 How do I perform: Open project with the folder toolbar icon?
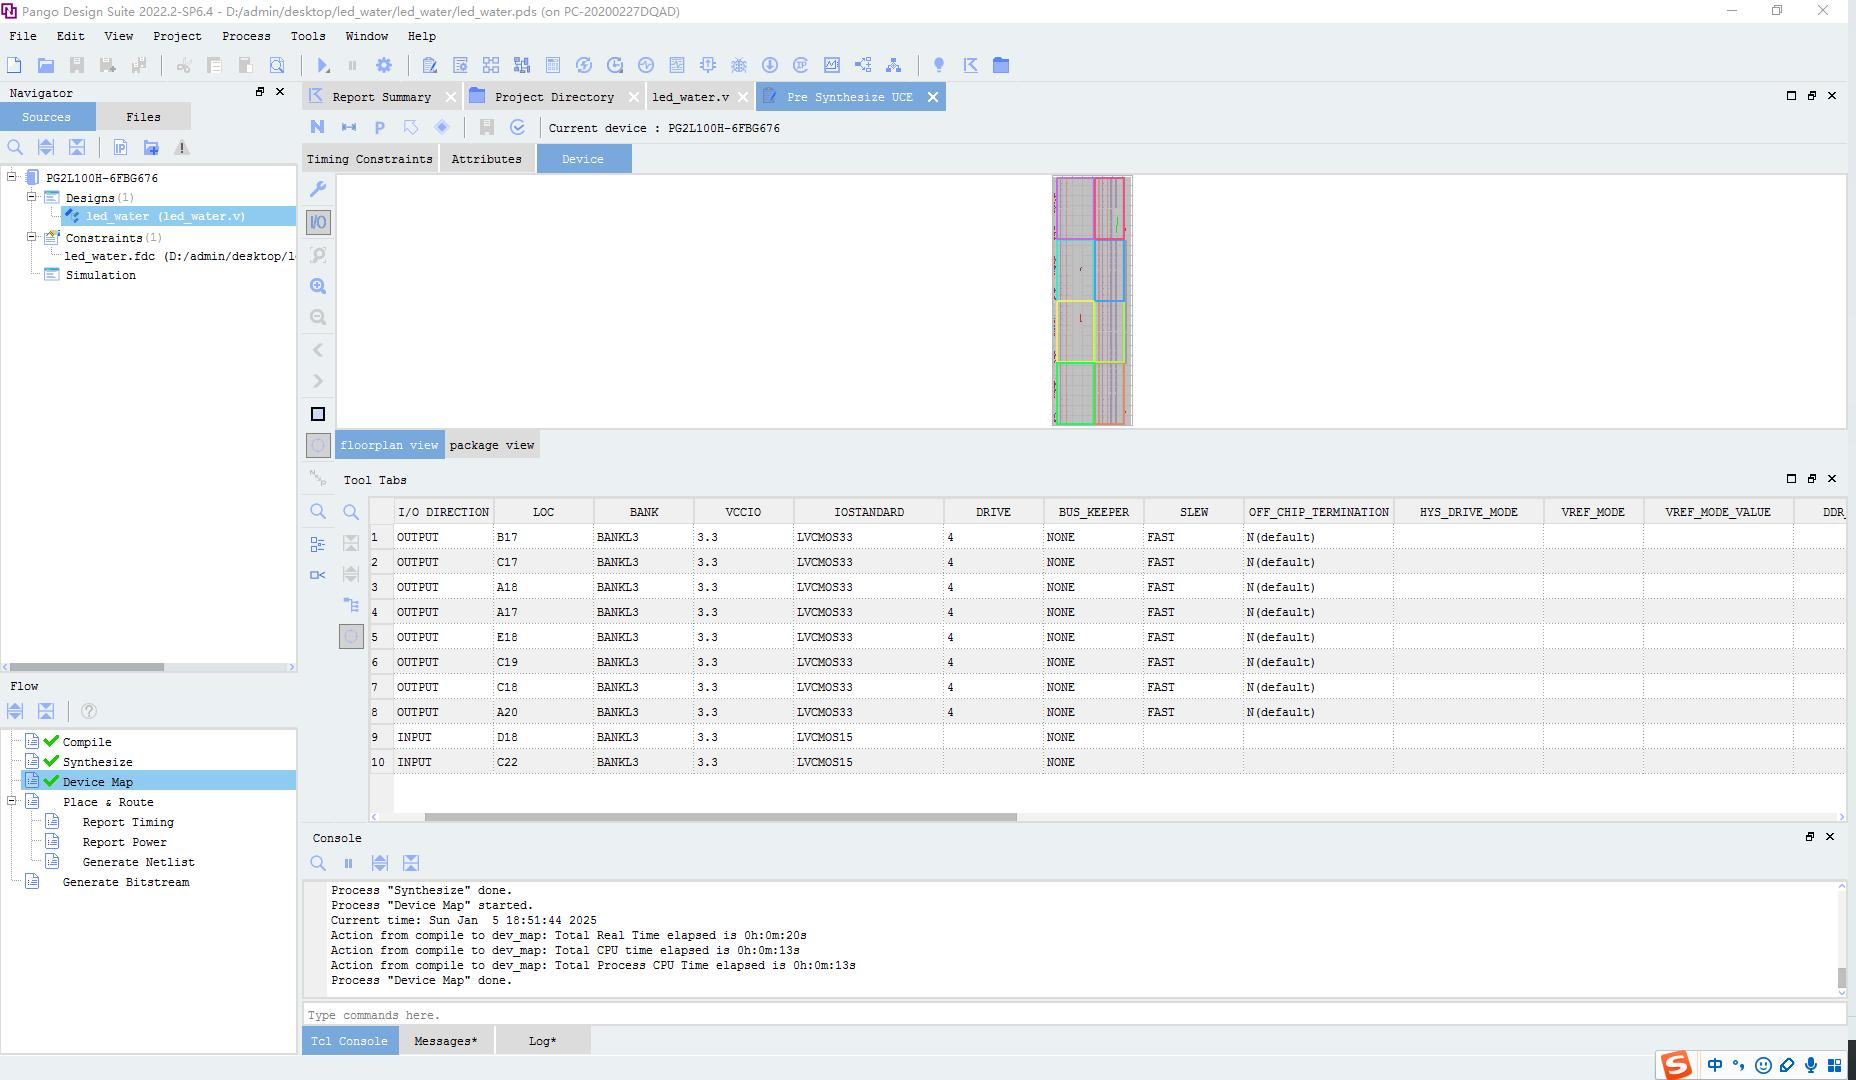pos(45,65)
